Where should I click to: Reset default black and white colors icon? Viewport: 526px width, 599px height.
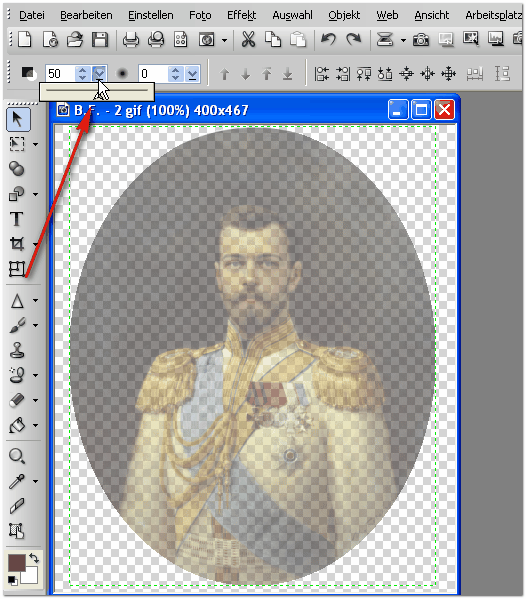pos(12,580)
